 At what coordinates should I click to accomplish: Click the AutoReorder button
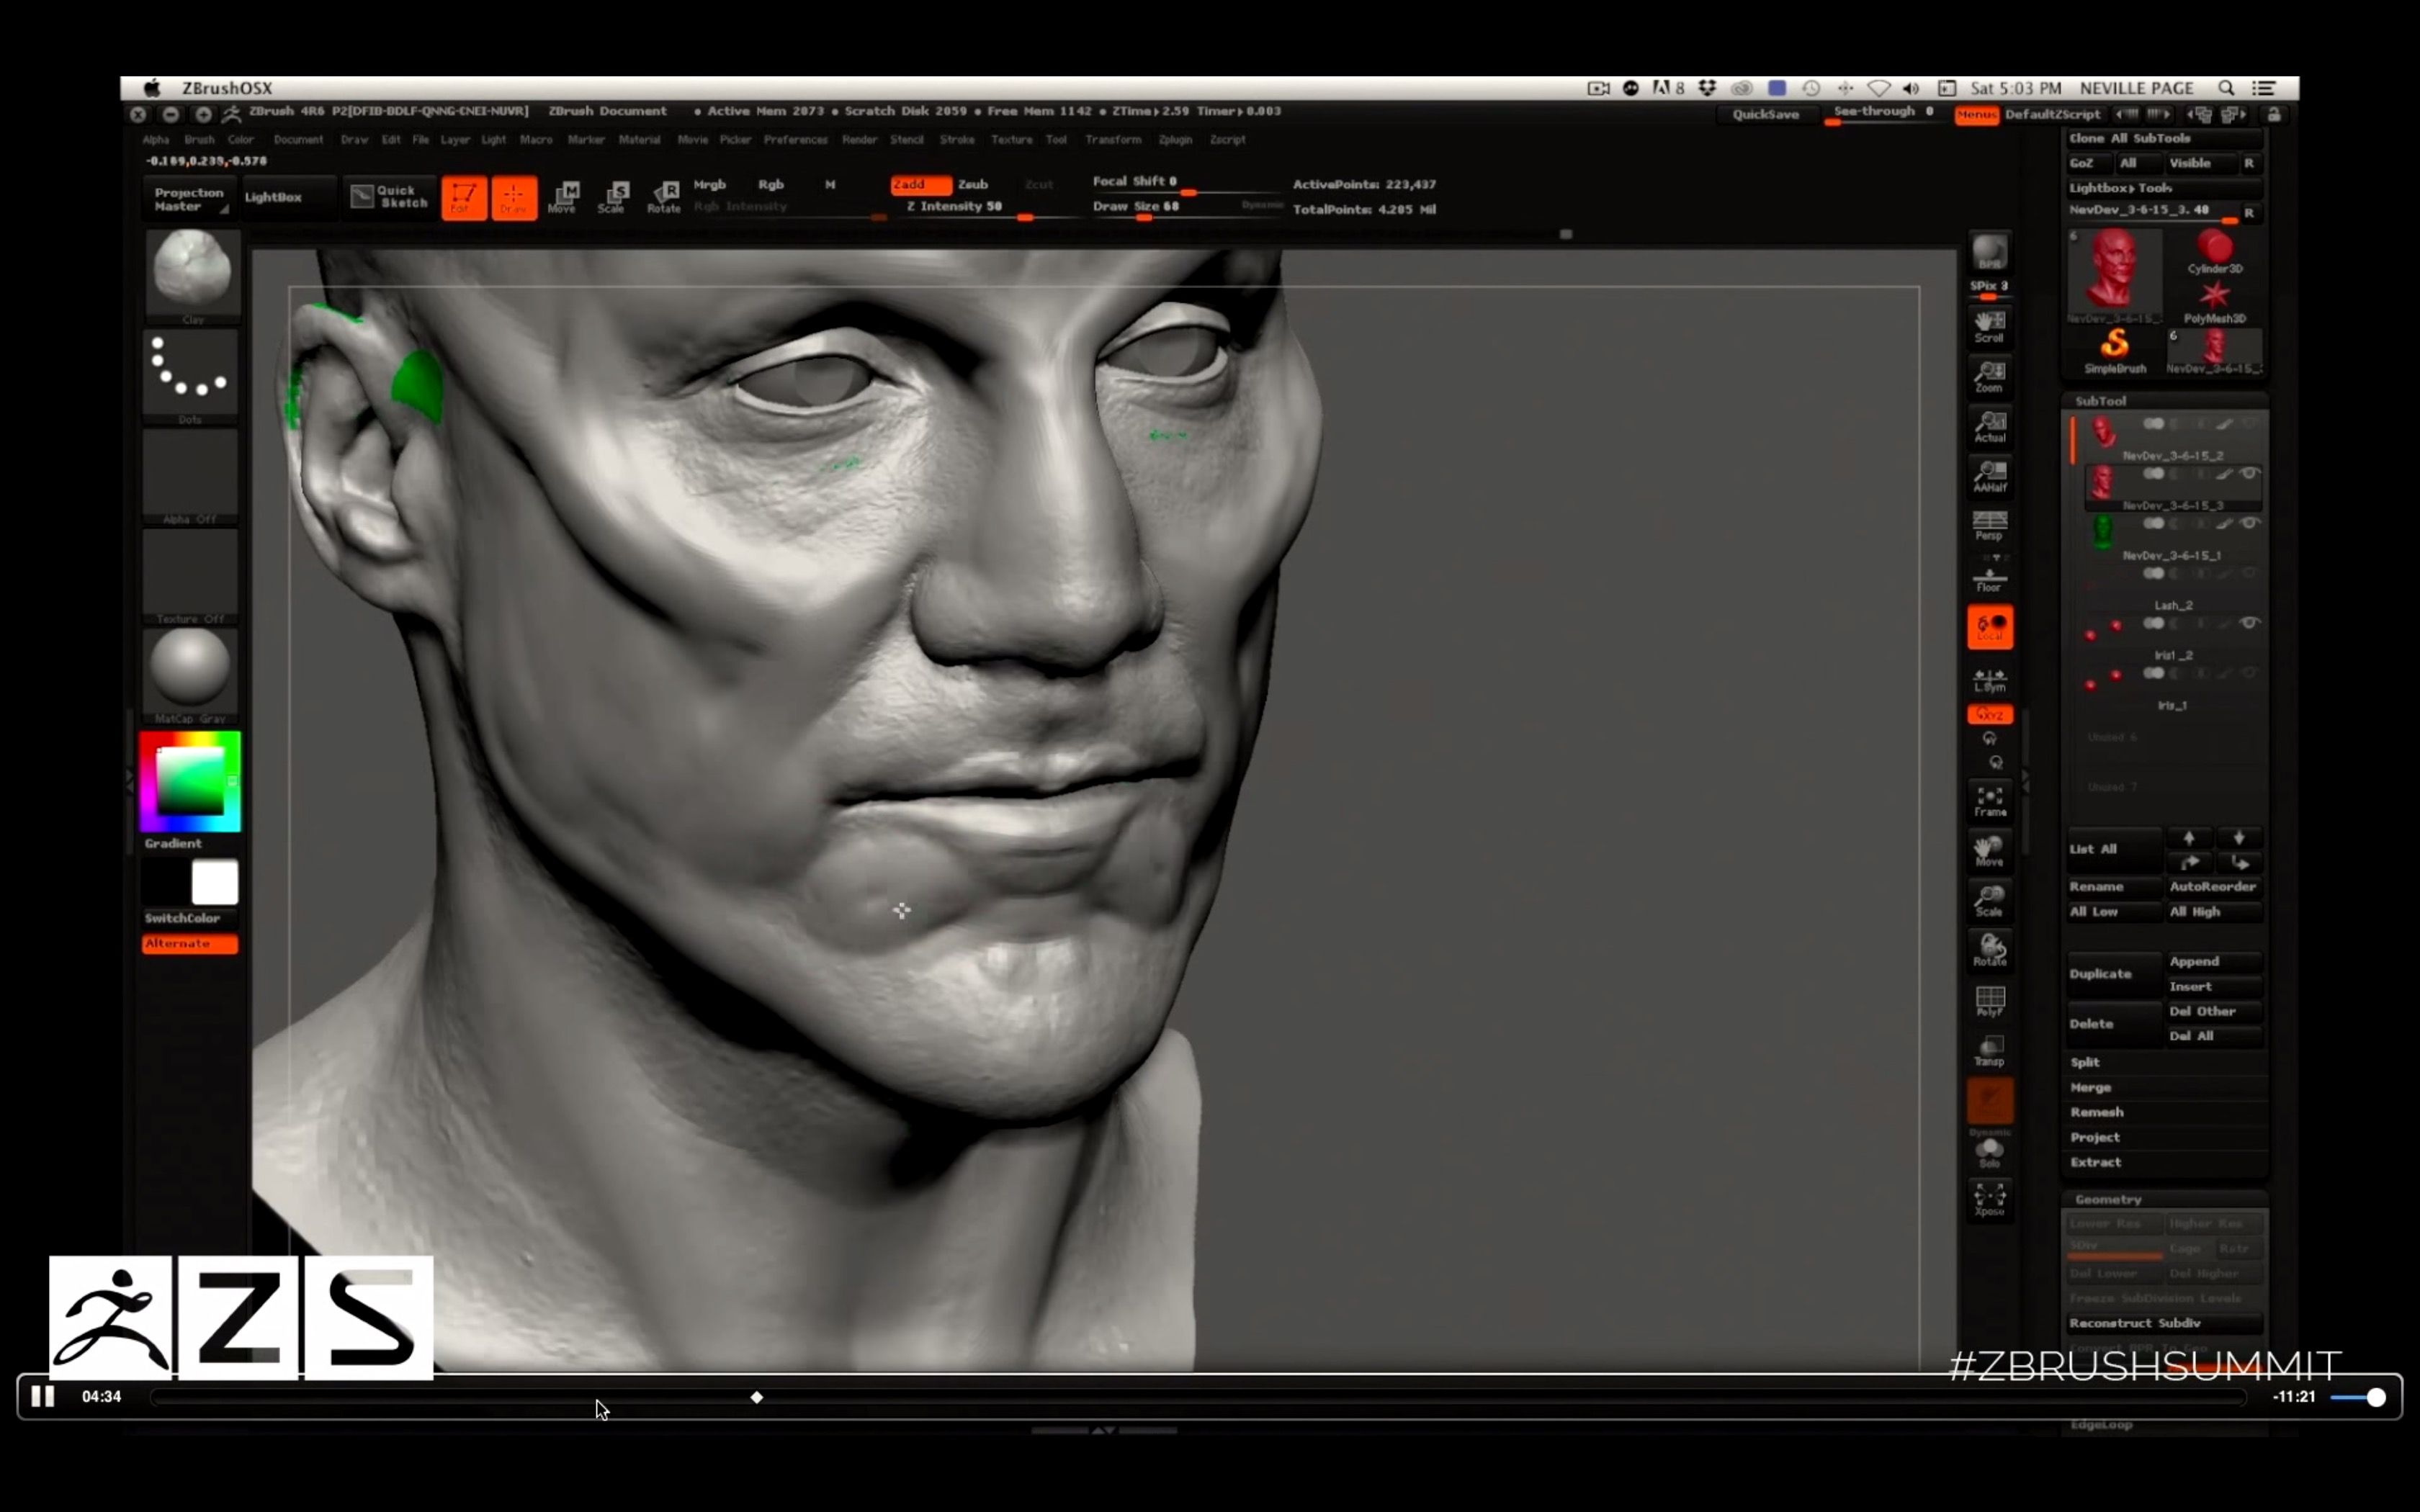2213,886
